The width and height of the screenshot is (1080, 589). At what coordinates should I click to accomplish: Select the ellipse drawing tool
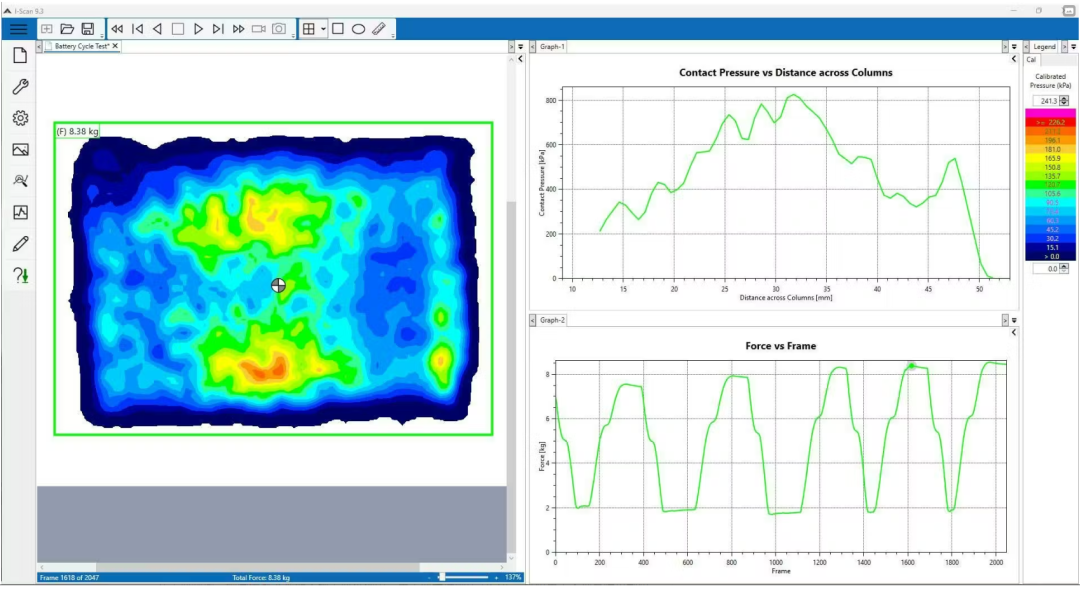click(358, 29)
